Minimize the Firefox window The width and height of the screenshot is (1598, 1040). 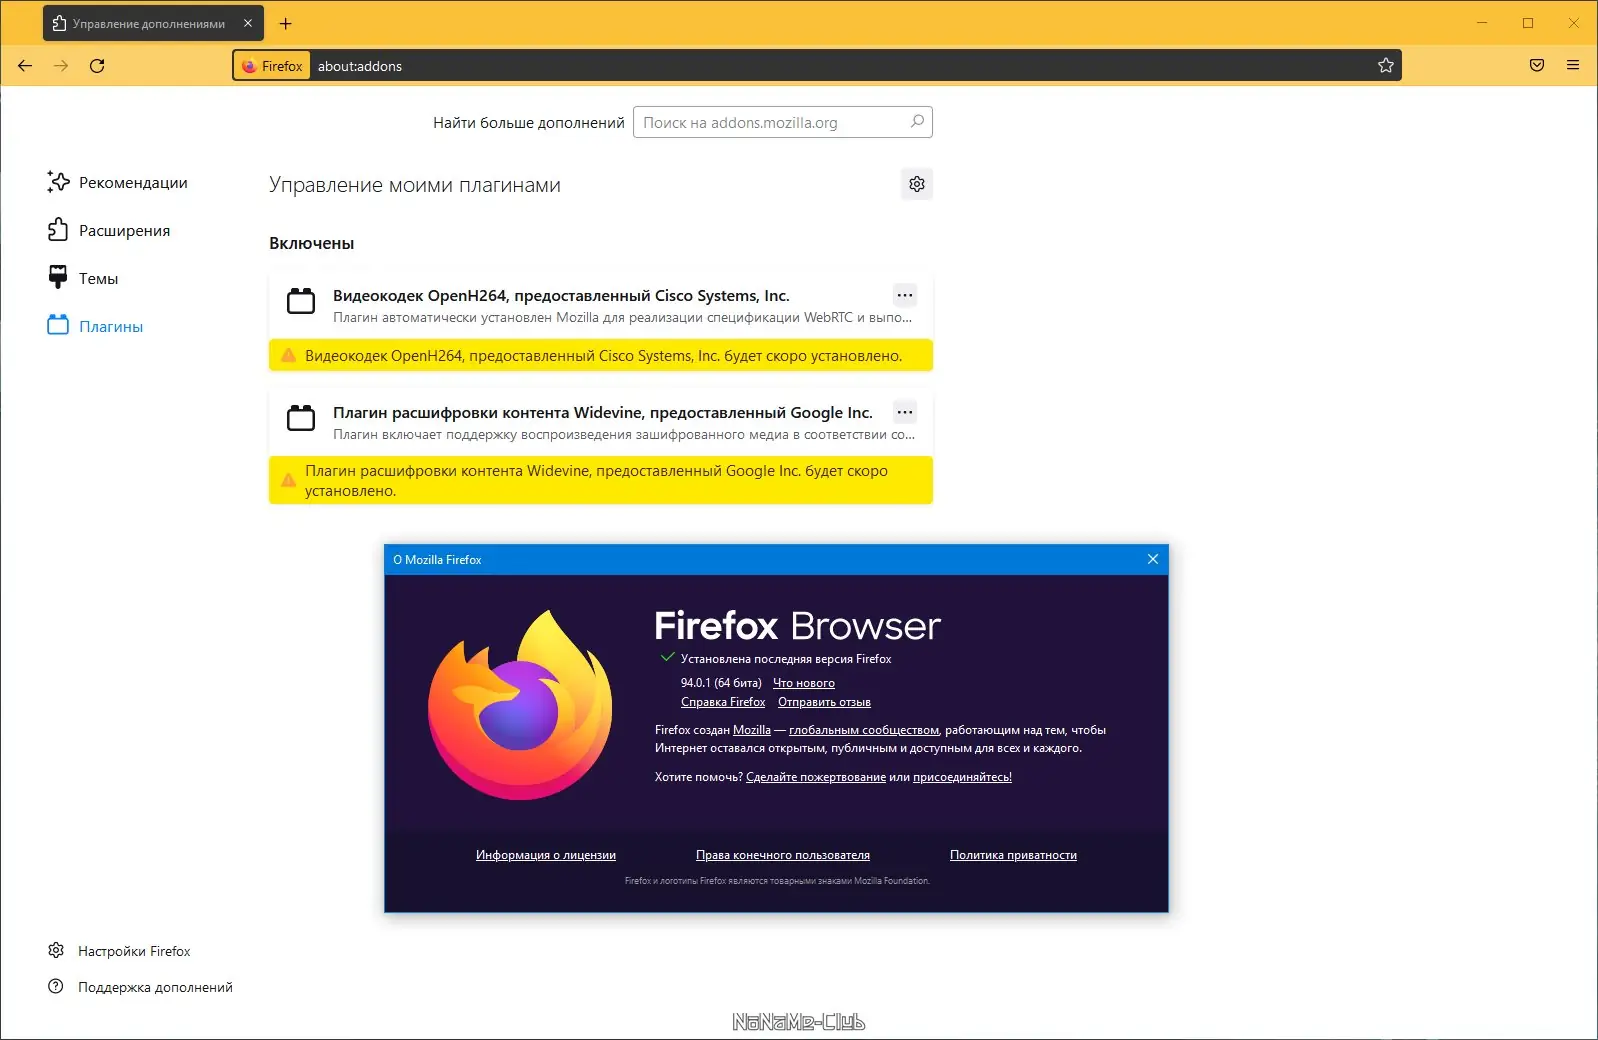tap(1482, 23)
